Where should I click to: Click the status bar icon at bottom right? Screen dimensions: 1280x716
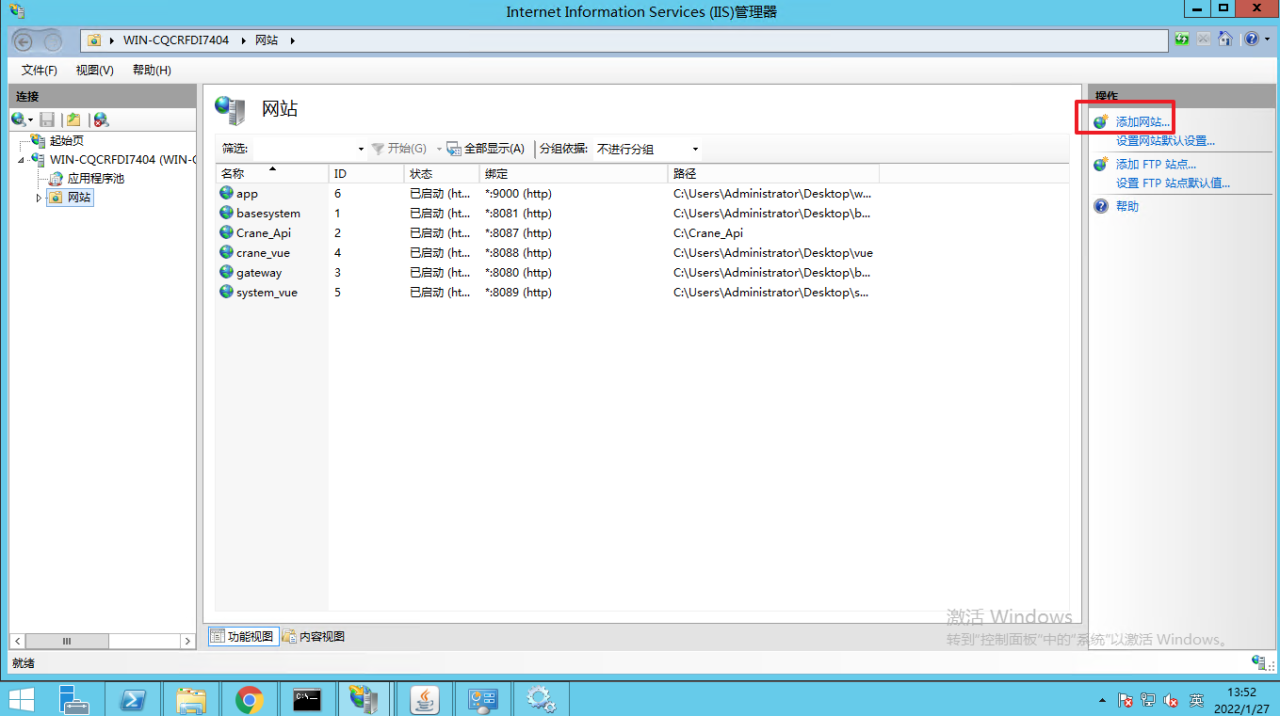1259,662
